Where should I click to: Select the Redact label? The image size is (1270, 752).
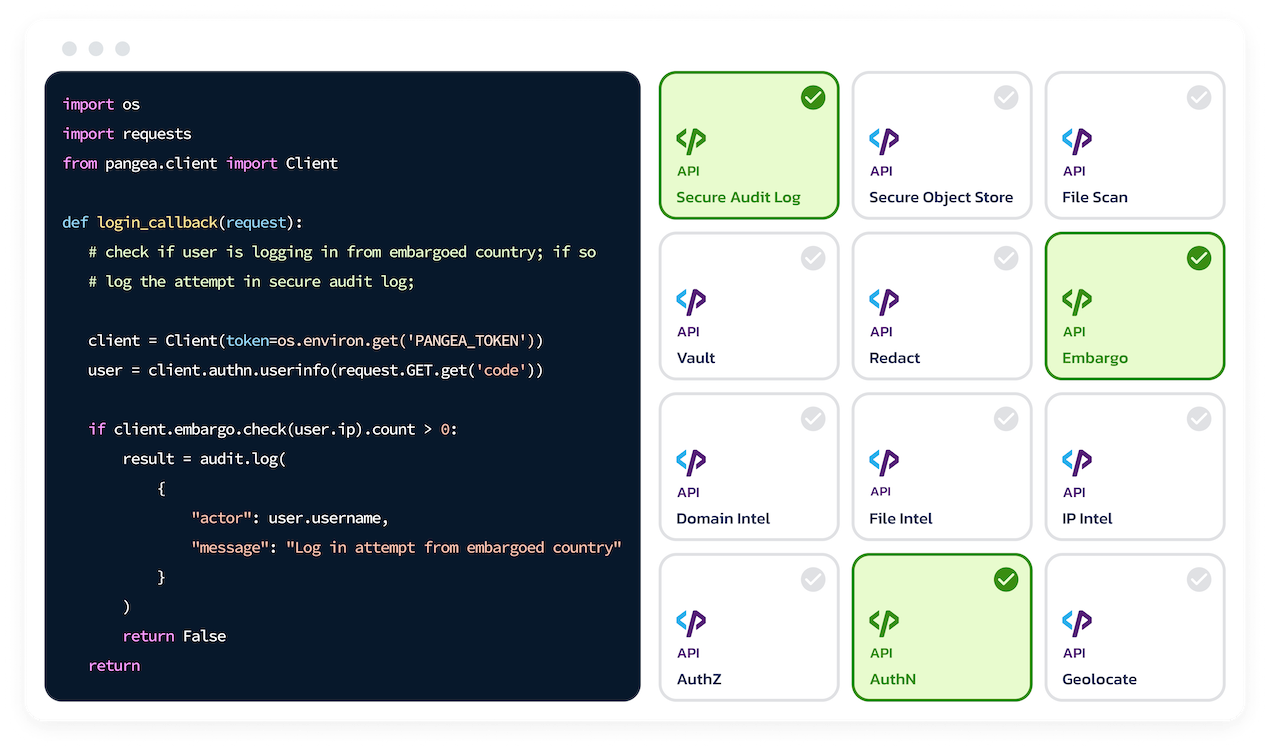point(895,358)
